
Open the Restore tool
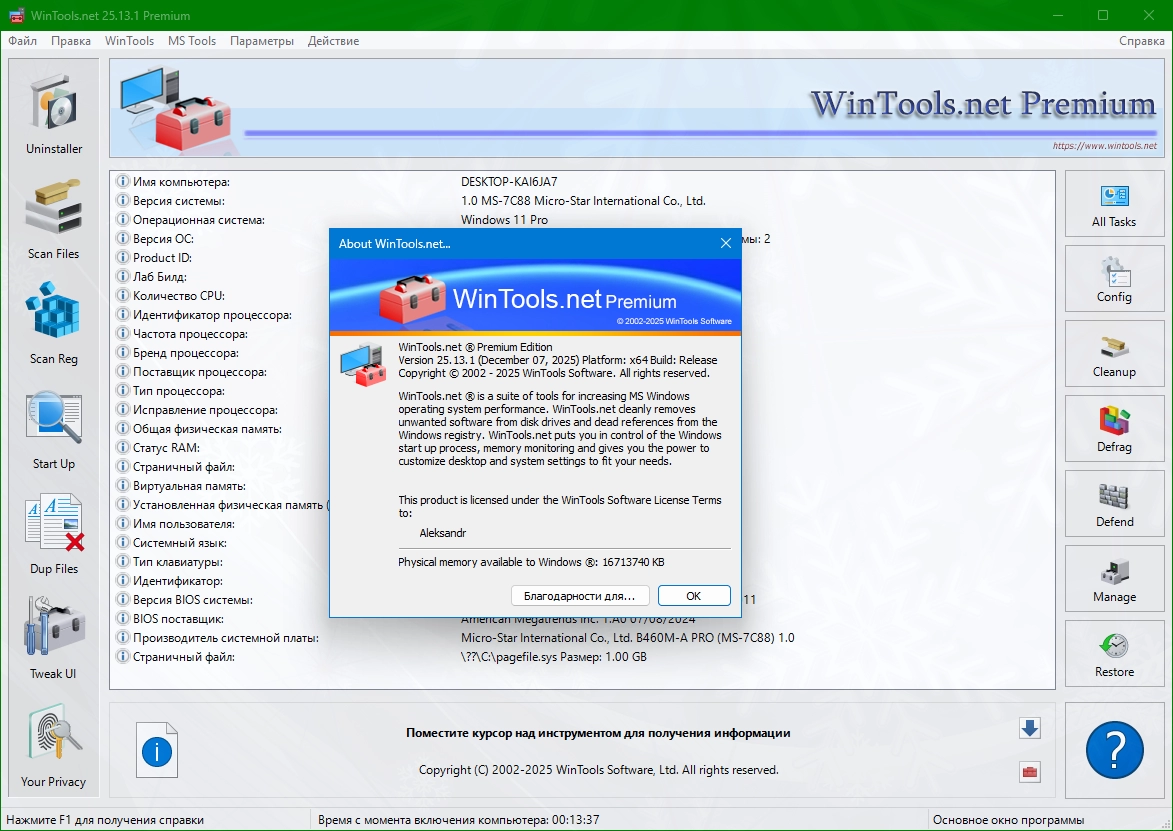[x=1114, y=653]
